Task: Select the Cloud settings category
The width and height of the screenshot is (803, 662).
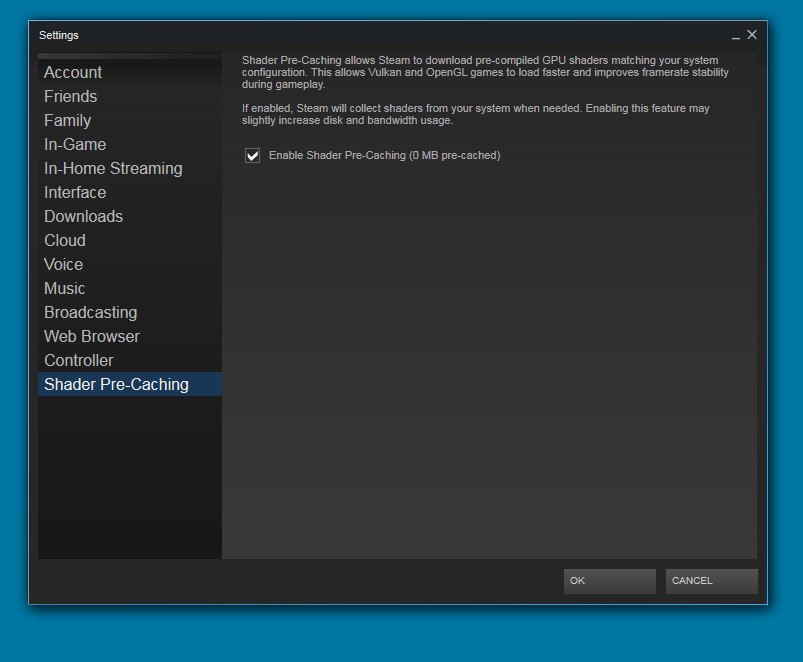Action: click(x=65, y=240)
